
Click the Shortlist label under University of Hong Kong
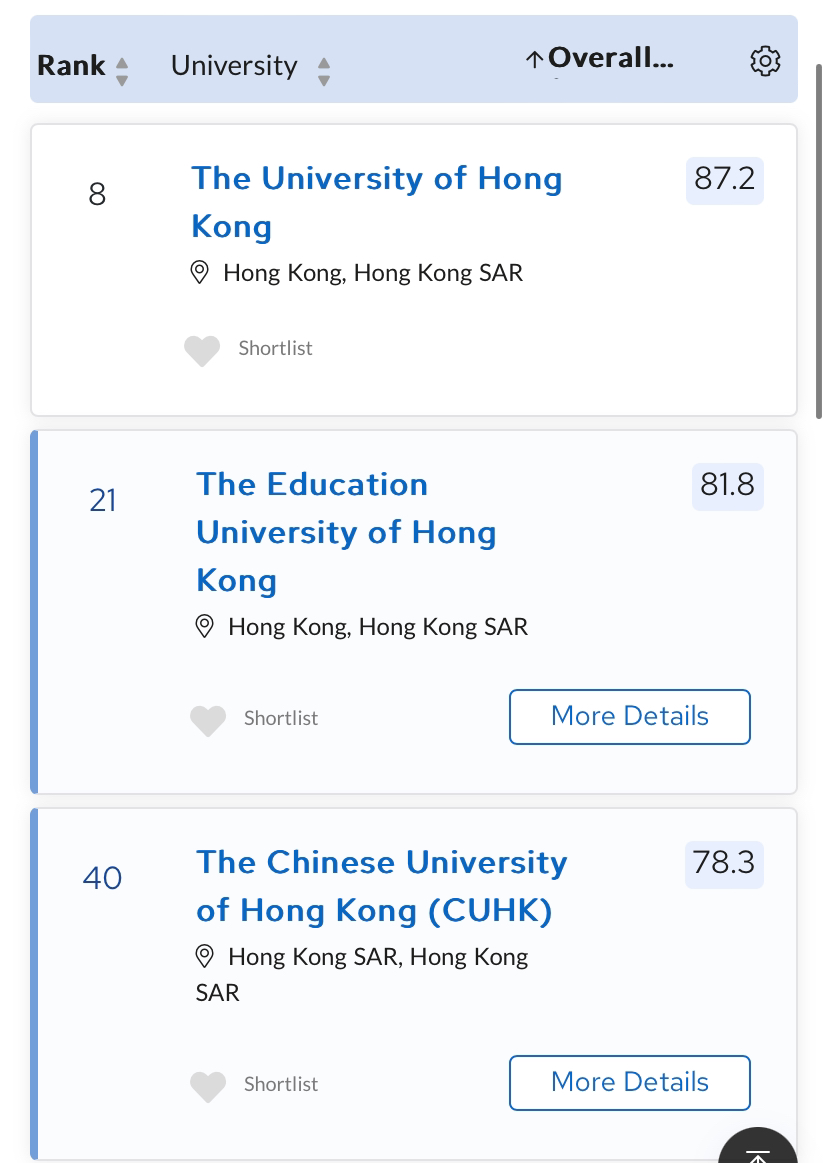pos(275,349)
